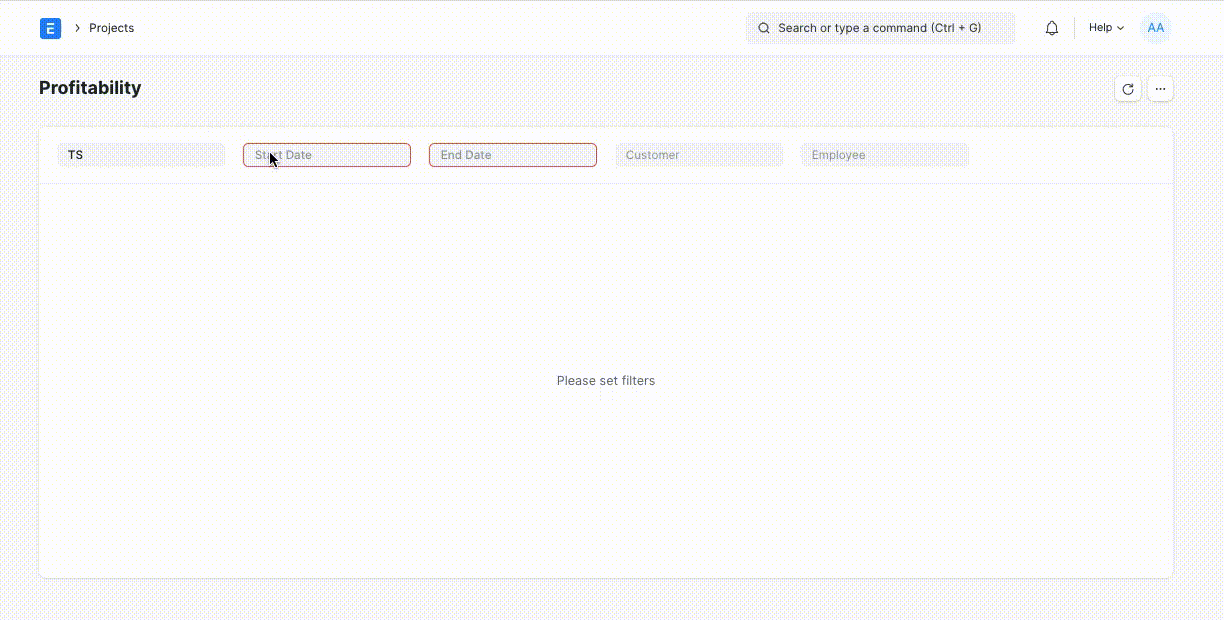Click the chevron arrow beside Help
1224x620 pixels.
tap(1120, 28)
